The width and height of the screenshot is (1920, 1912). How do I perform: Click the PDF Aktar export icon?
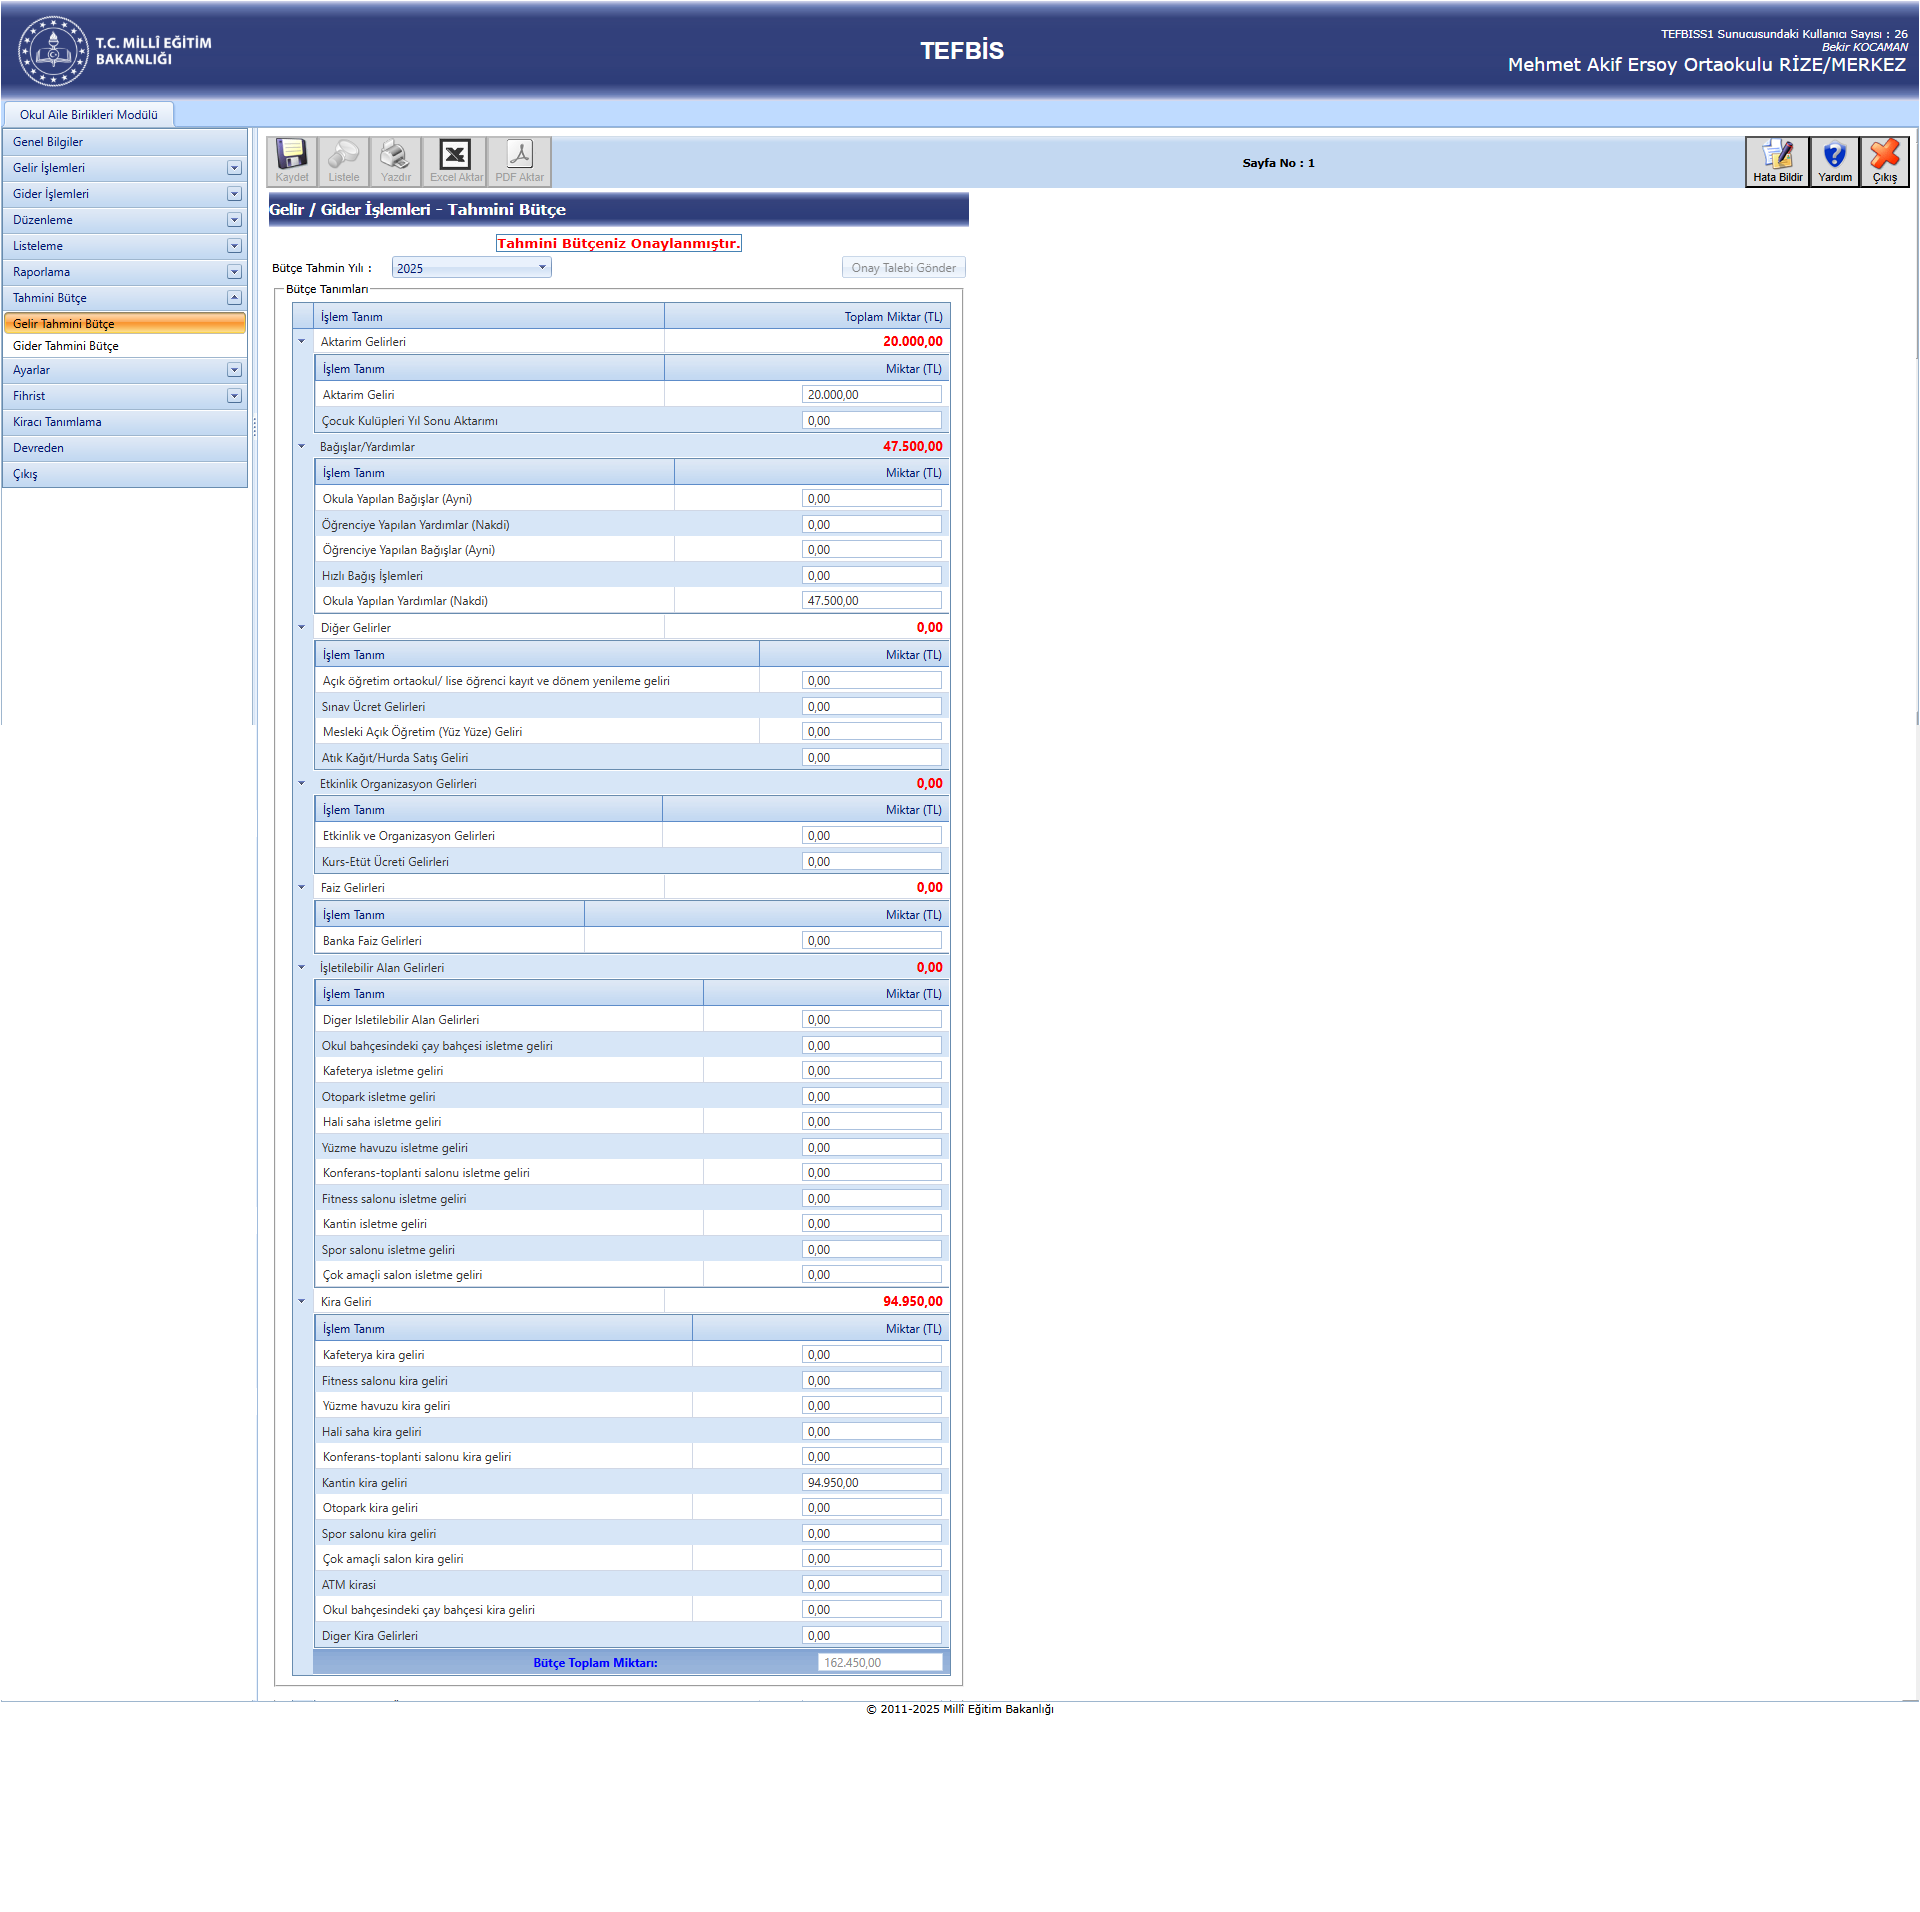pos(519,161)
